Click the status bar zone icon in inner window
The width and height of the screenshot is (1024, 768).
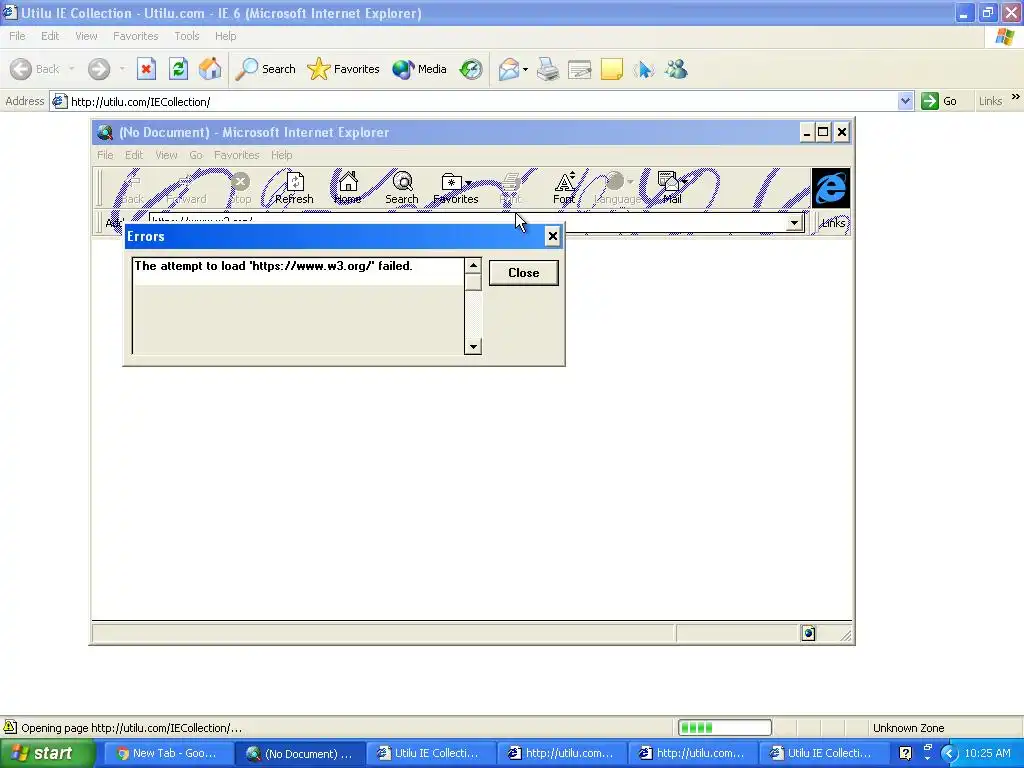pyautogui.click(x=808, y=633)
